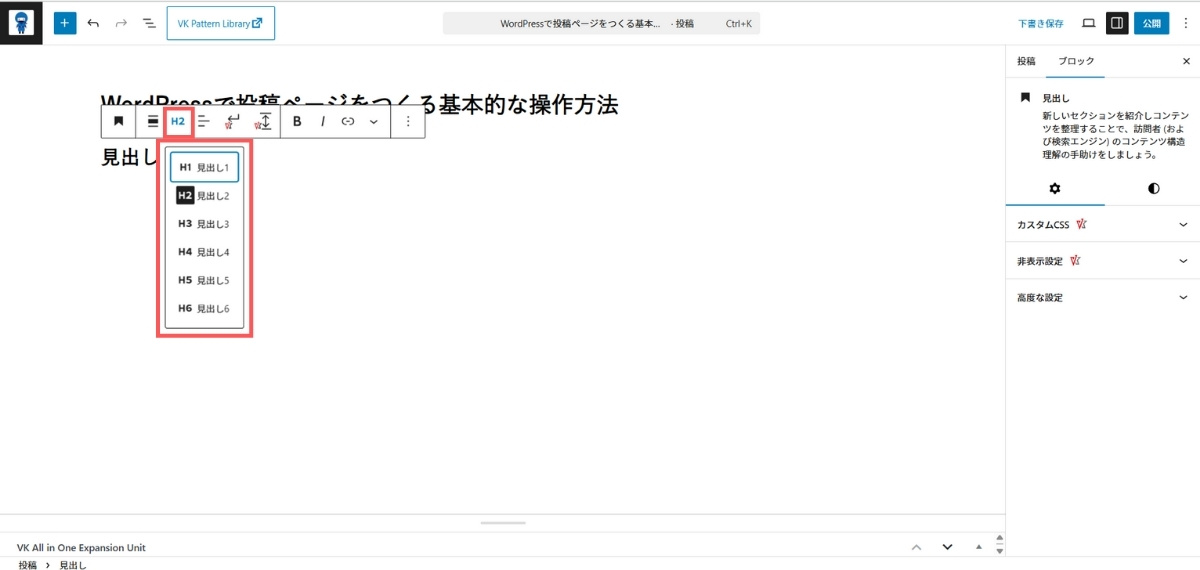Save draft with 下書き保存
Screen dimensions: 1200x570
(1041, 23)
